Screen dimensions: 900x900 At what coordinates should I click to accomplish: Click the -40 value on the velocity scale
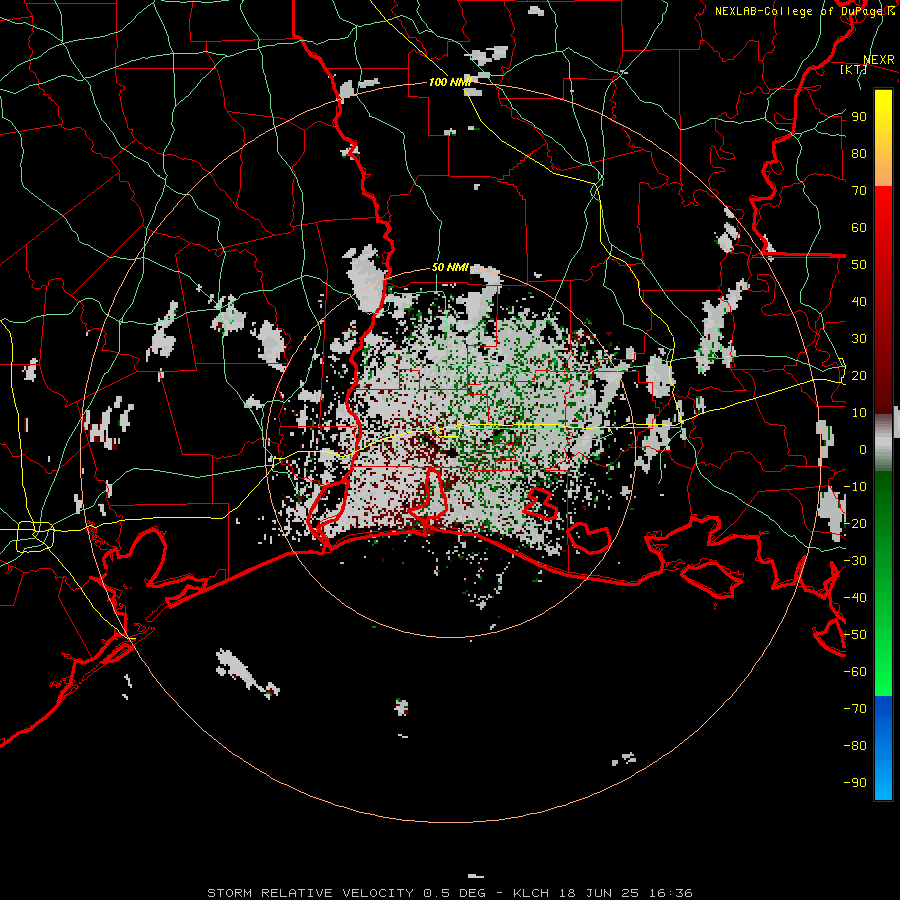pos(855,598)
